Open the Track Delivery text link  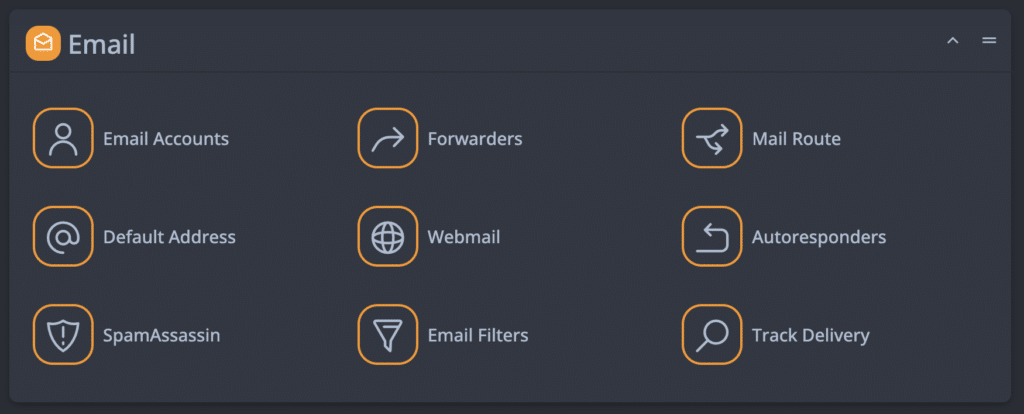(810, 336)
